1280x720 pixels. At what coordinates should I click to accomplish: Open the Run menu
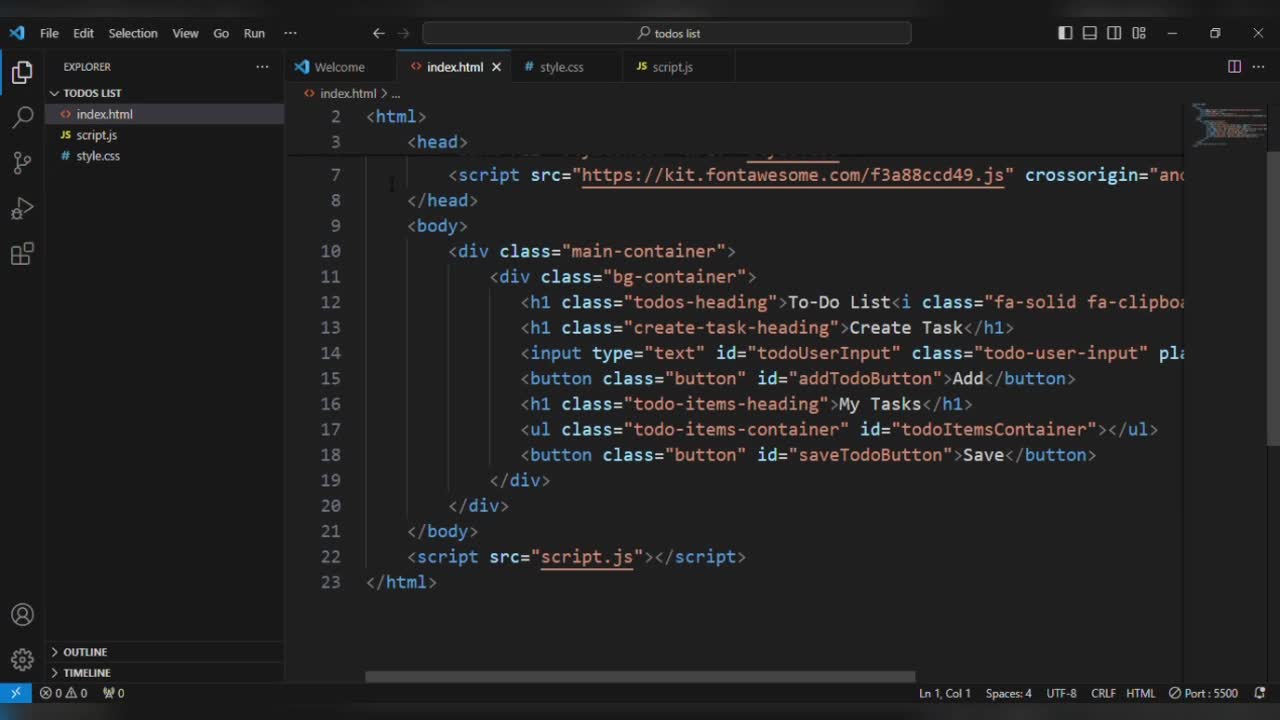pos(255,33)
